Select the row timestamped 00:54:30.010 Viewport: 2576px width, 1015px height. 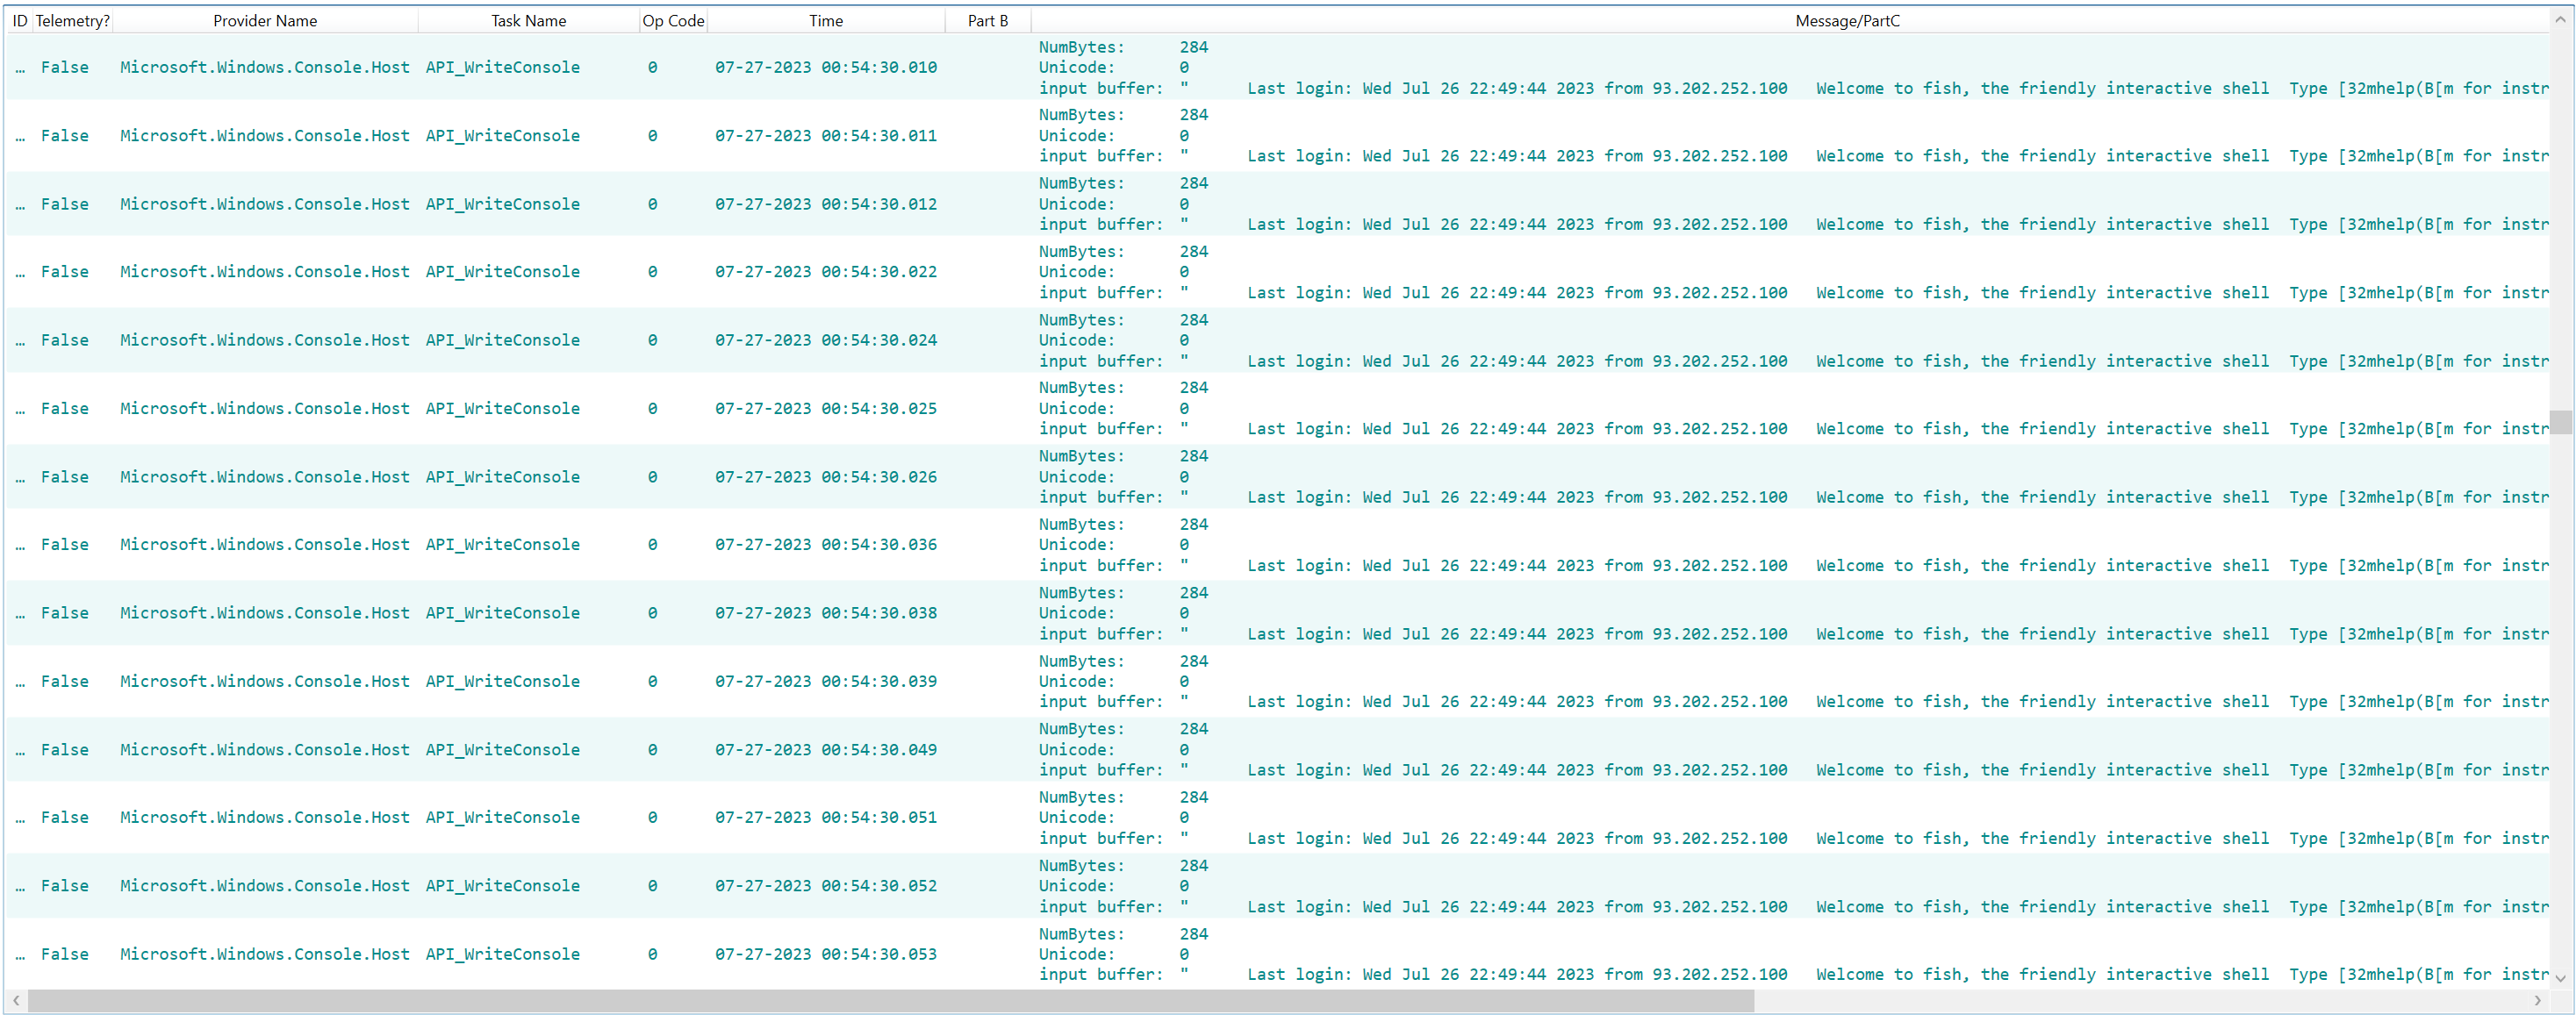(825, 68)
